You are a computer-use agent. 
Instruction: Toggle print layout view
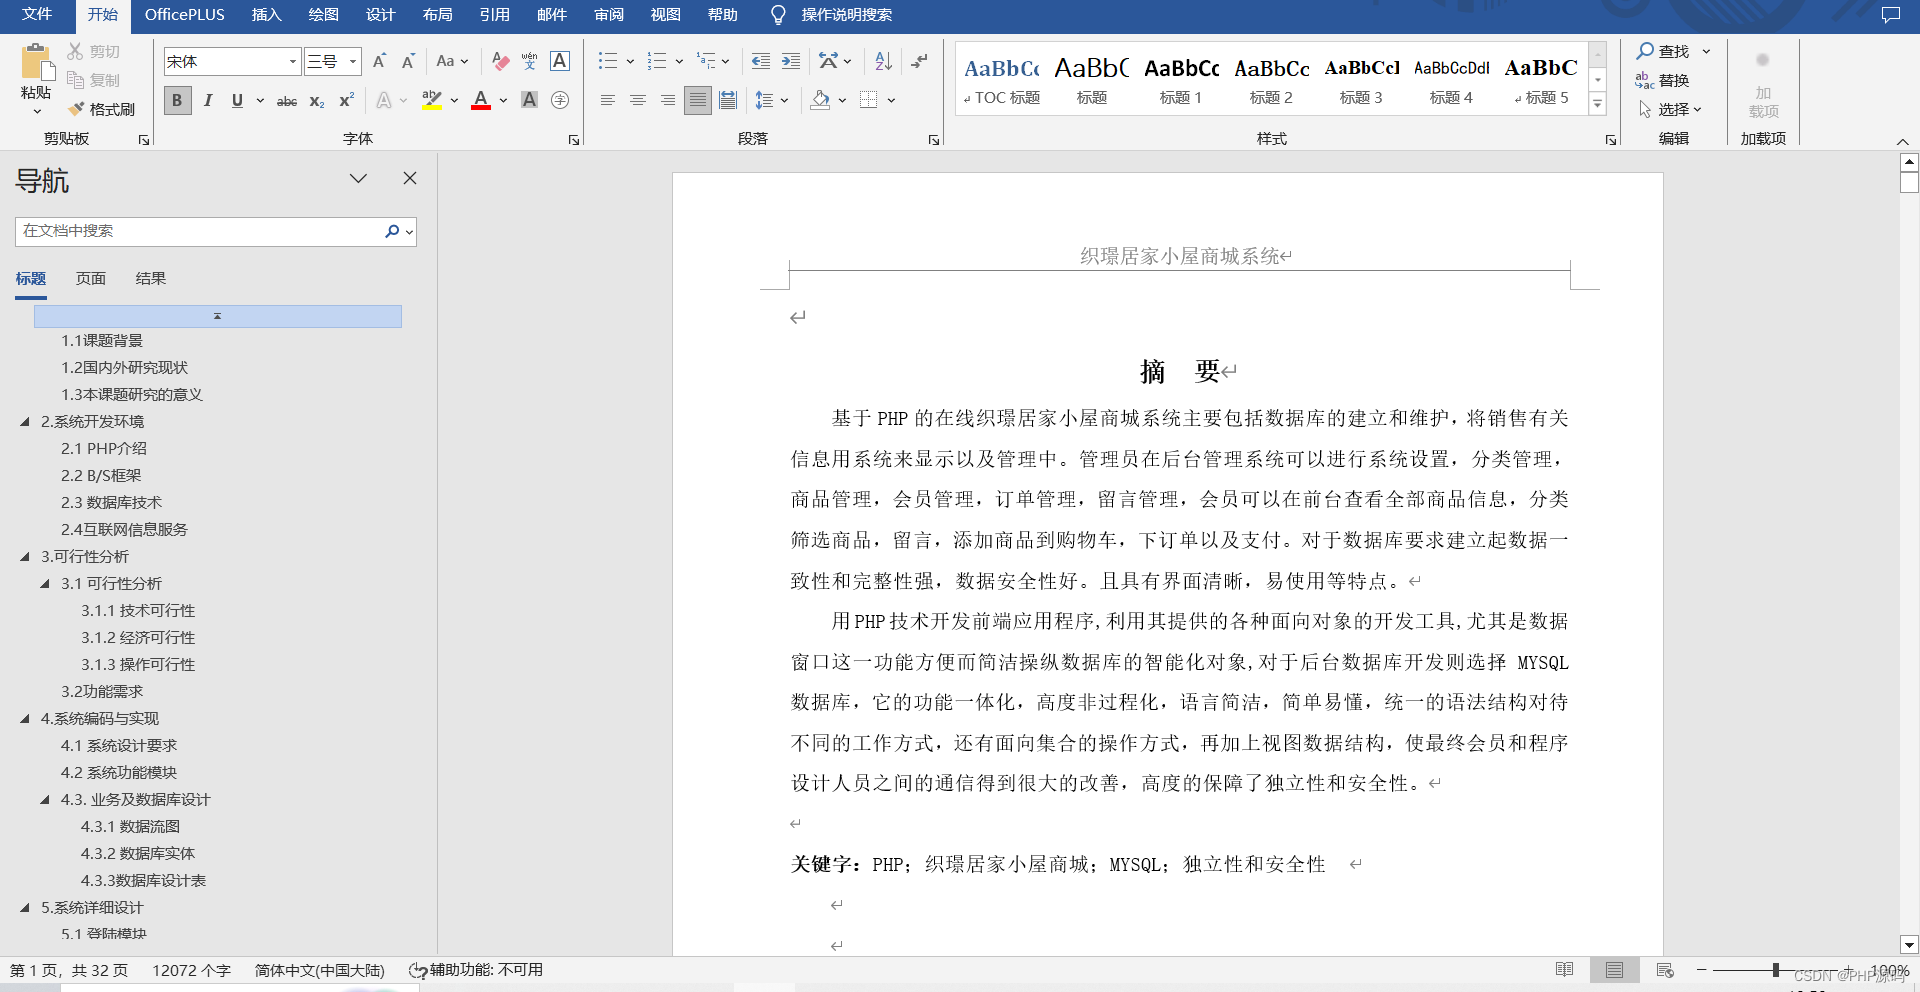point(1614,970)
